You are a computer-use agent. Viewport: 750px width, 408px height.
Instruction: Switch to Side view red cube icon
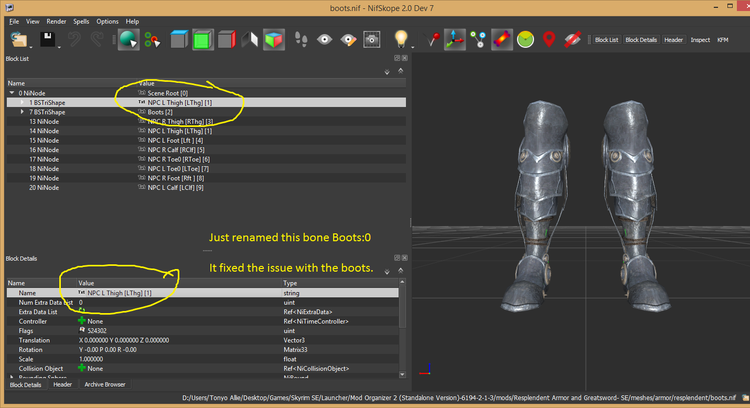coord(227,39)
